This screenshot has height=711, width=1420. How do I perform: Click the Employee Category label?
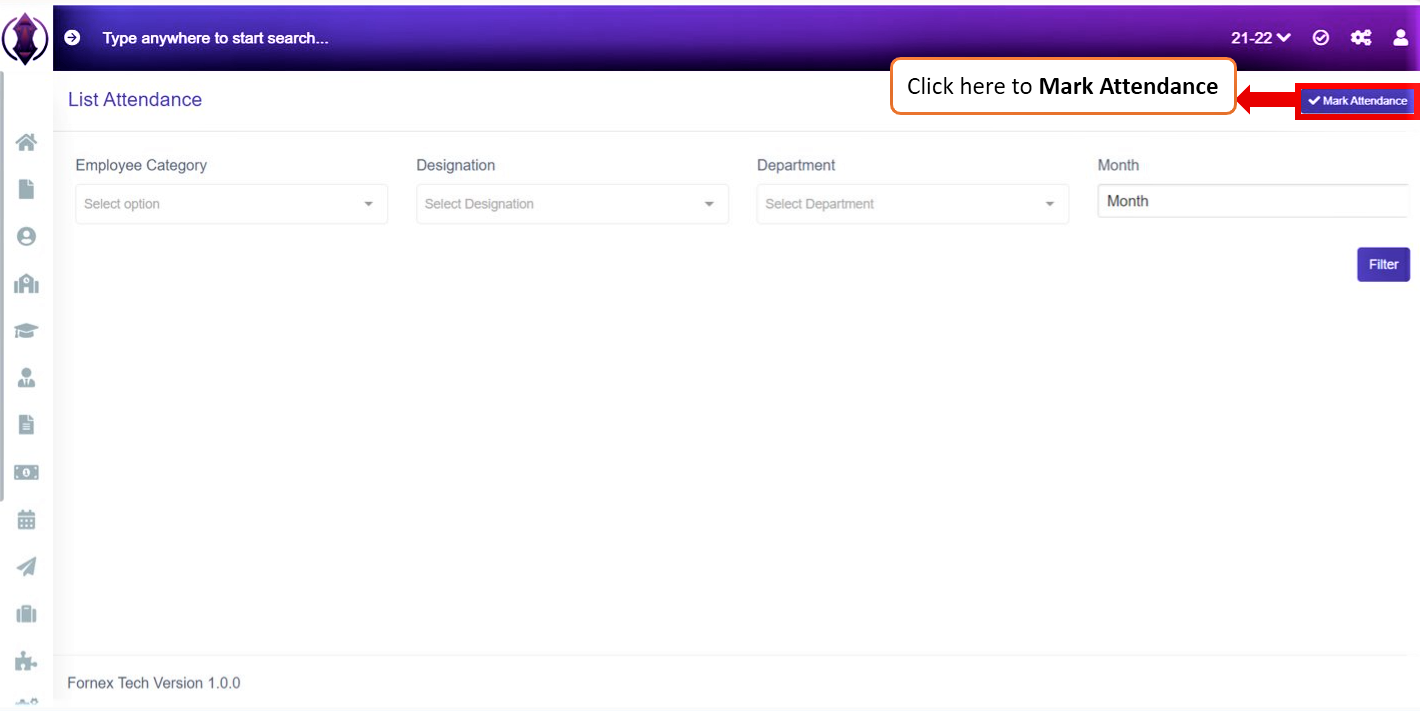(x=141, y=165)
